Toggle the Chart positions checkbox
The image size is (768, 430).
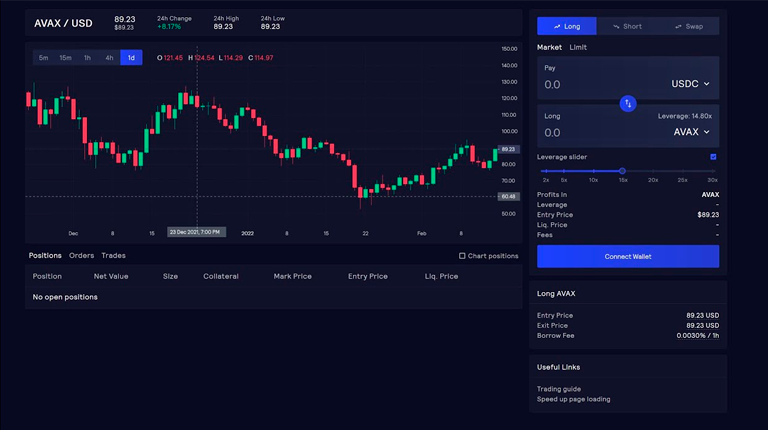(x=462, y=256)
